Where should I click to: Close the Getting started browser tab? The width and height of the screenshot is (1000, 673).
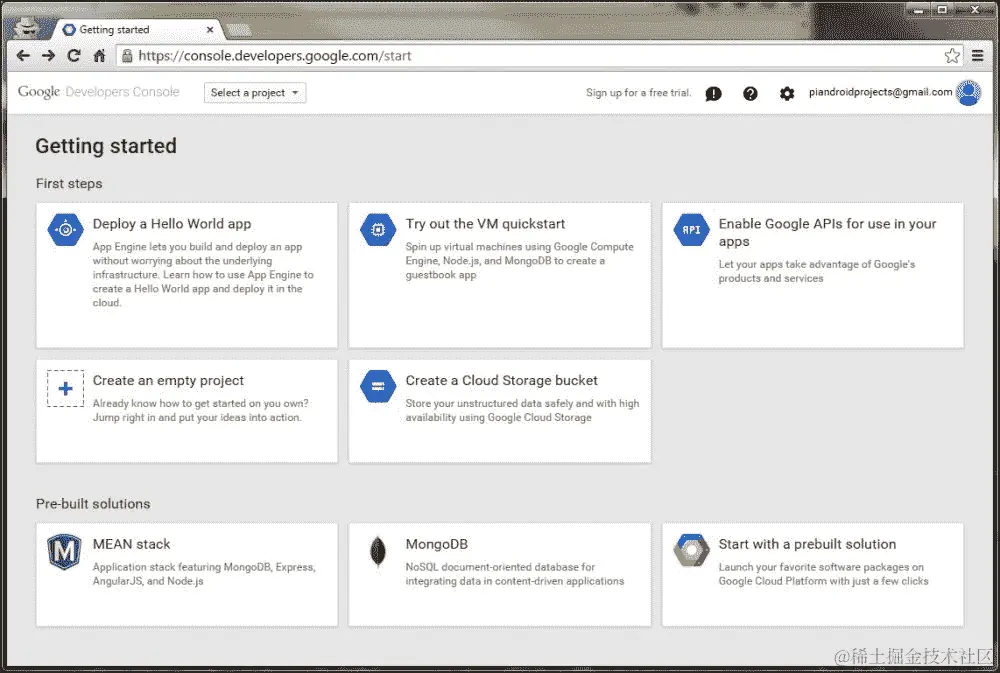click(210, 29)
